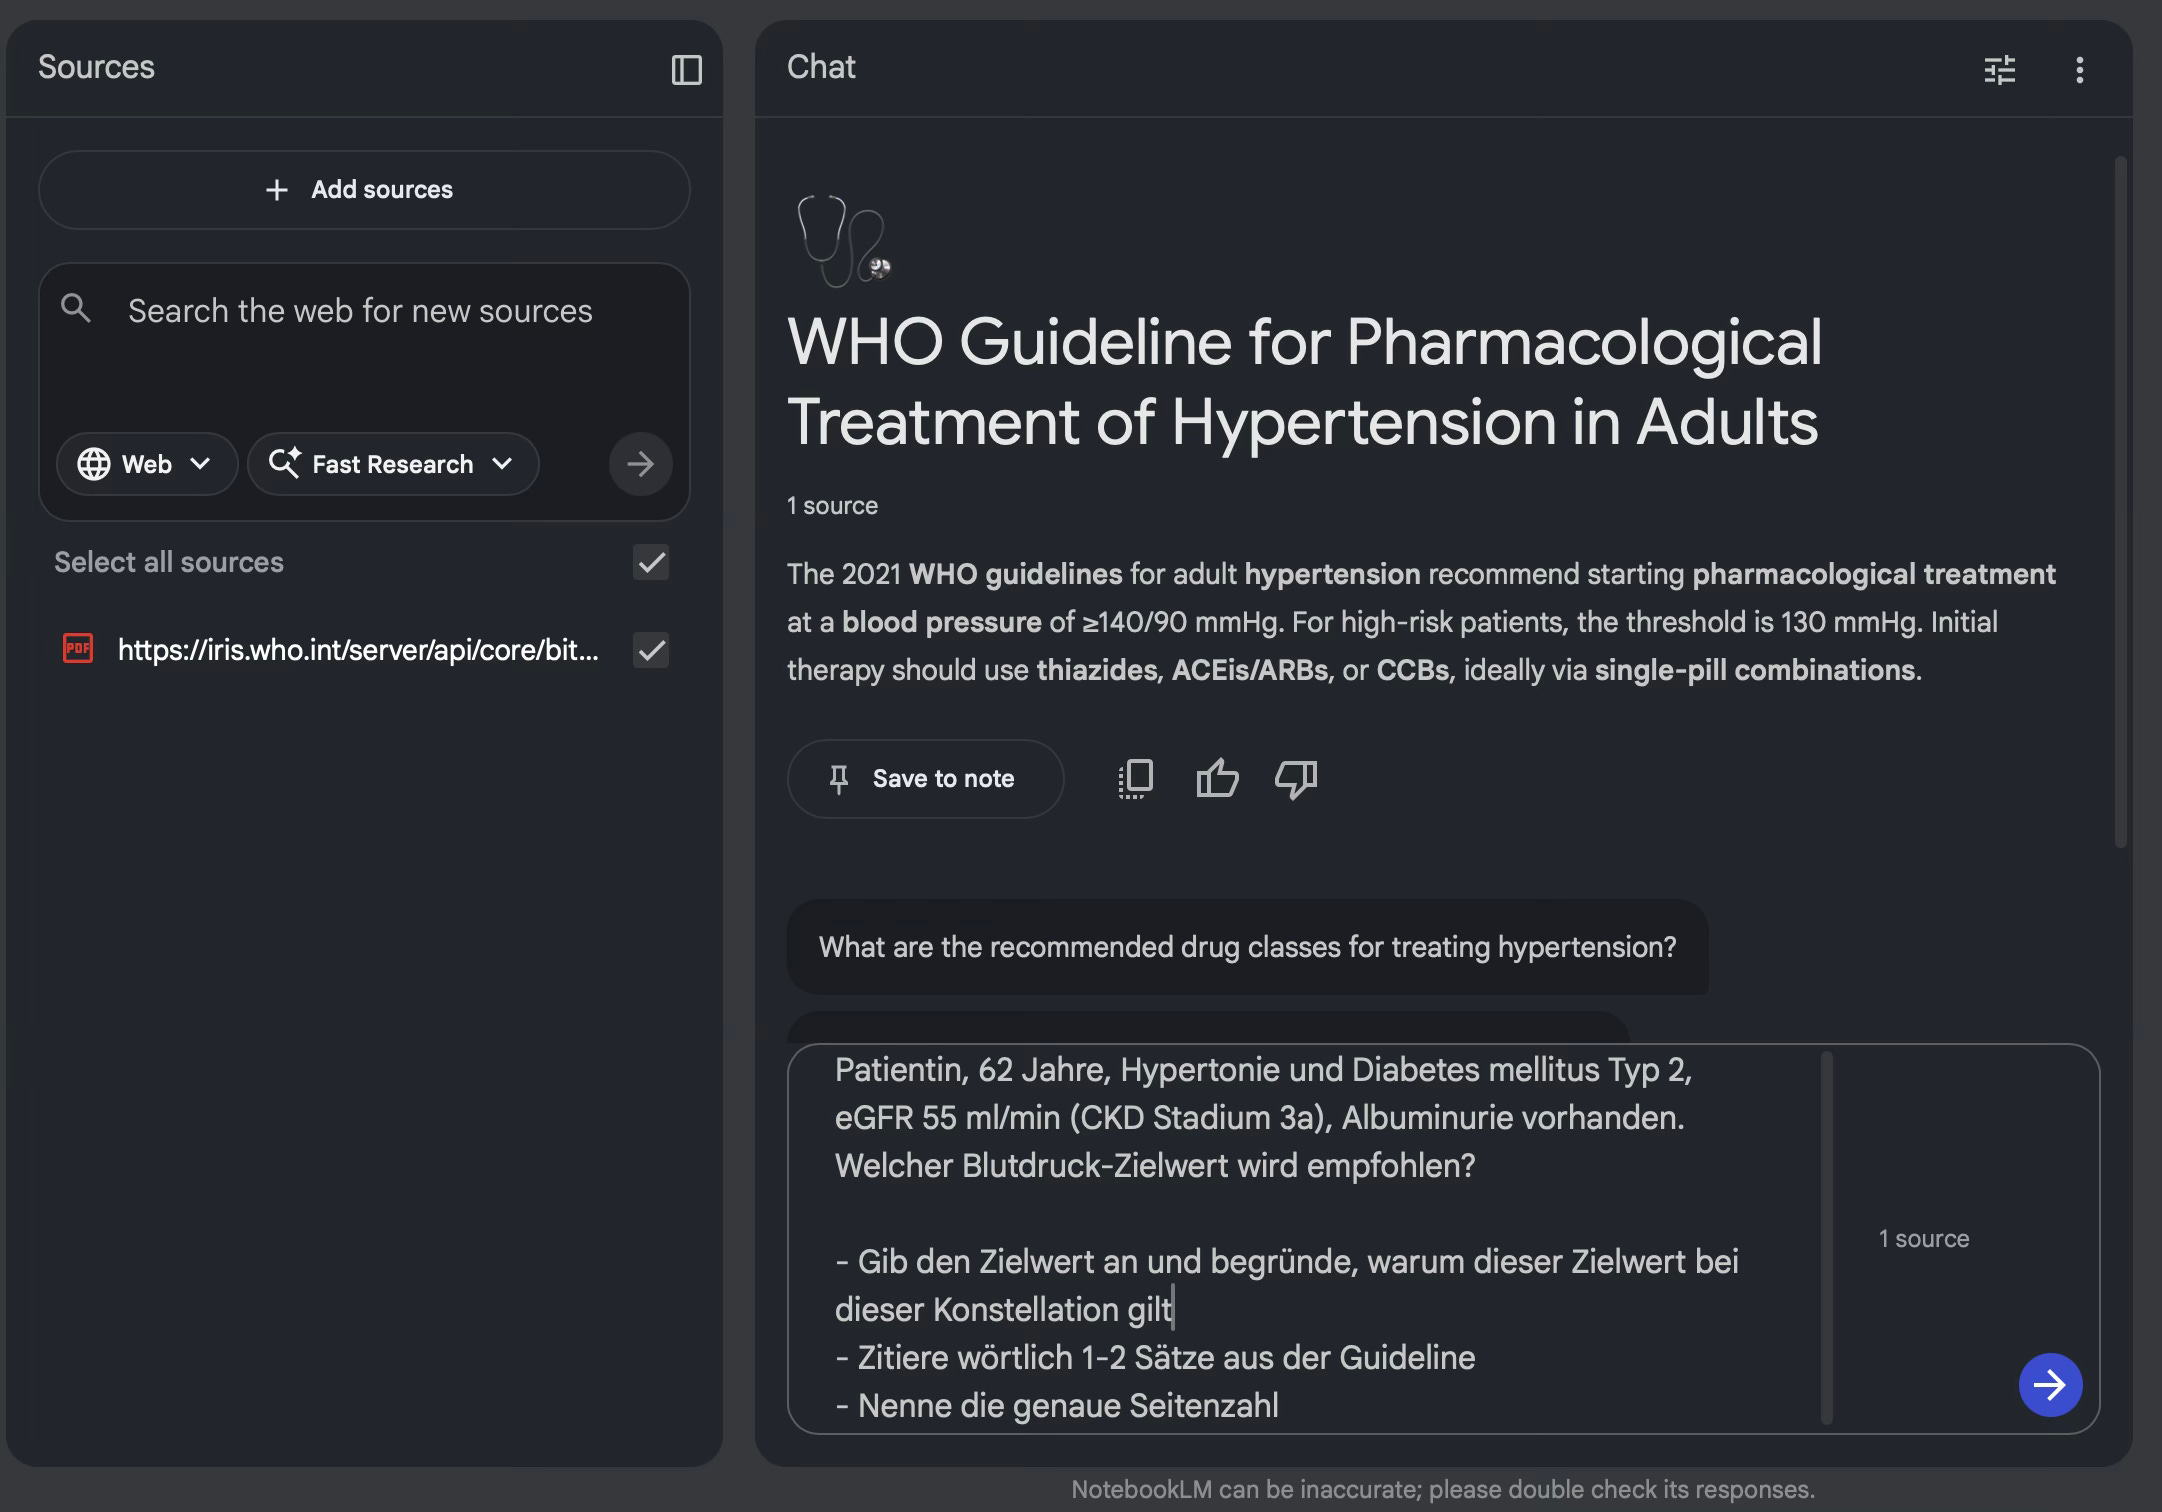
Task: Expand the Web source type dropdown
Action: coord(147,464)
